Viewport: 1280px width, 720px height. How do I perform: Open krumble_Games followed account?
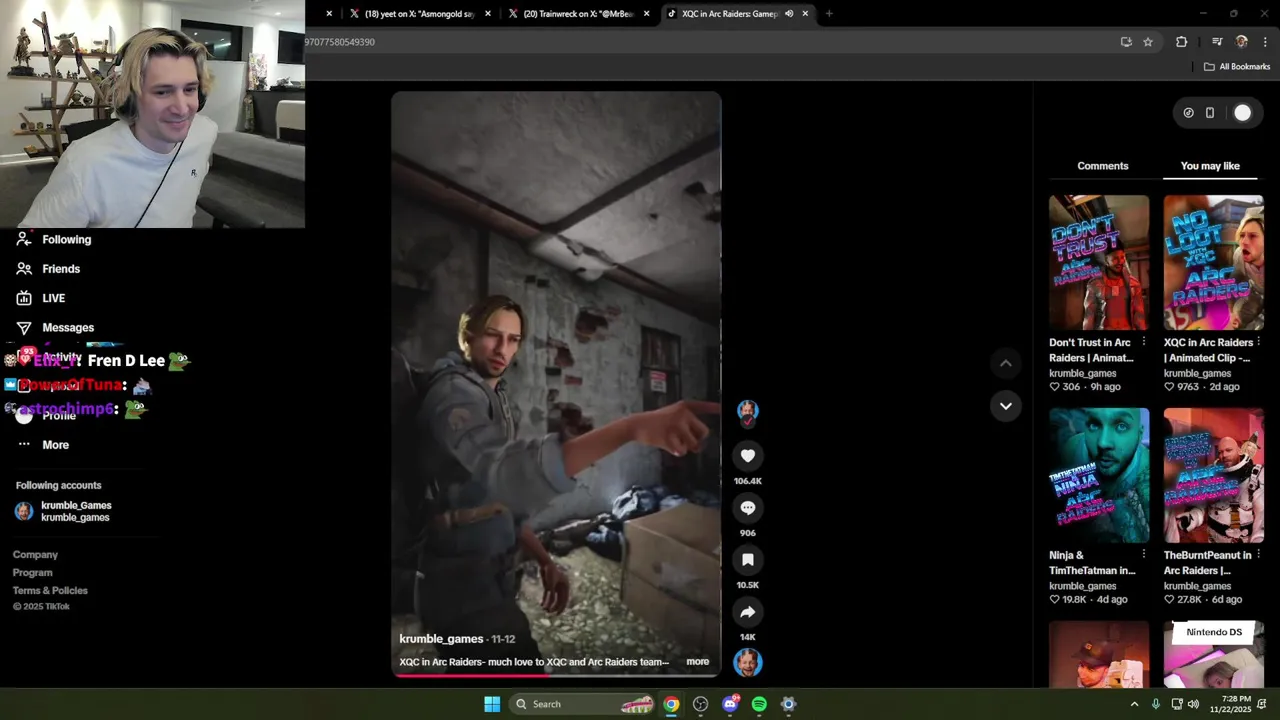(x=64, y=511)
